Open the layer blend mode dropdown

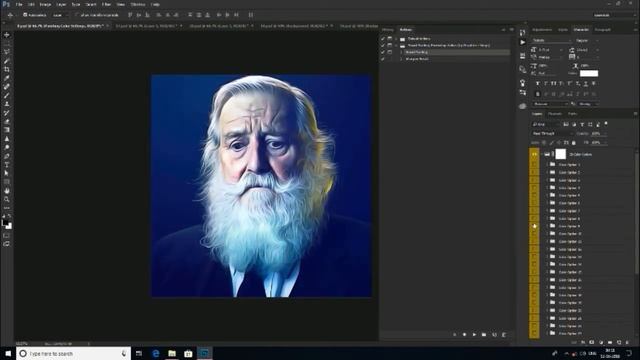pos(552,133)
